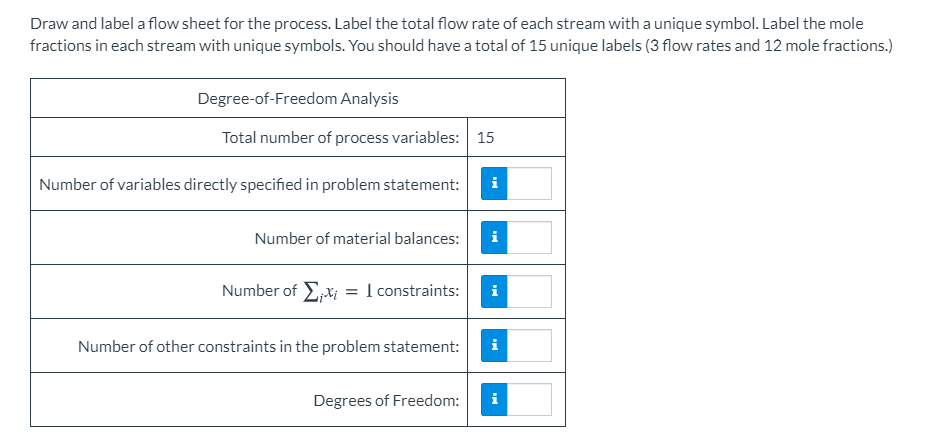The height and width of the screenshot is (445, 935).
Task: Click info icon next to Degrees of Freedom
Action: (x=493, y=400)
